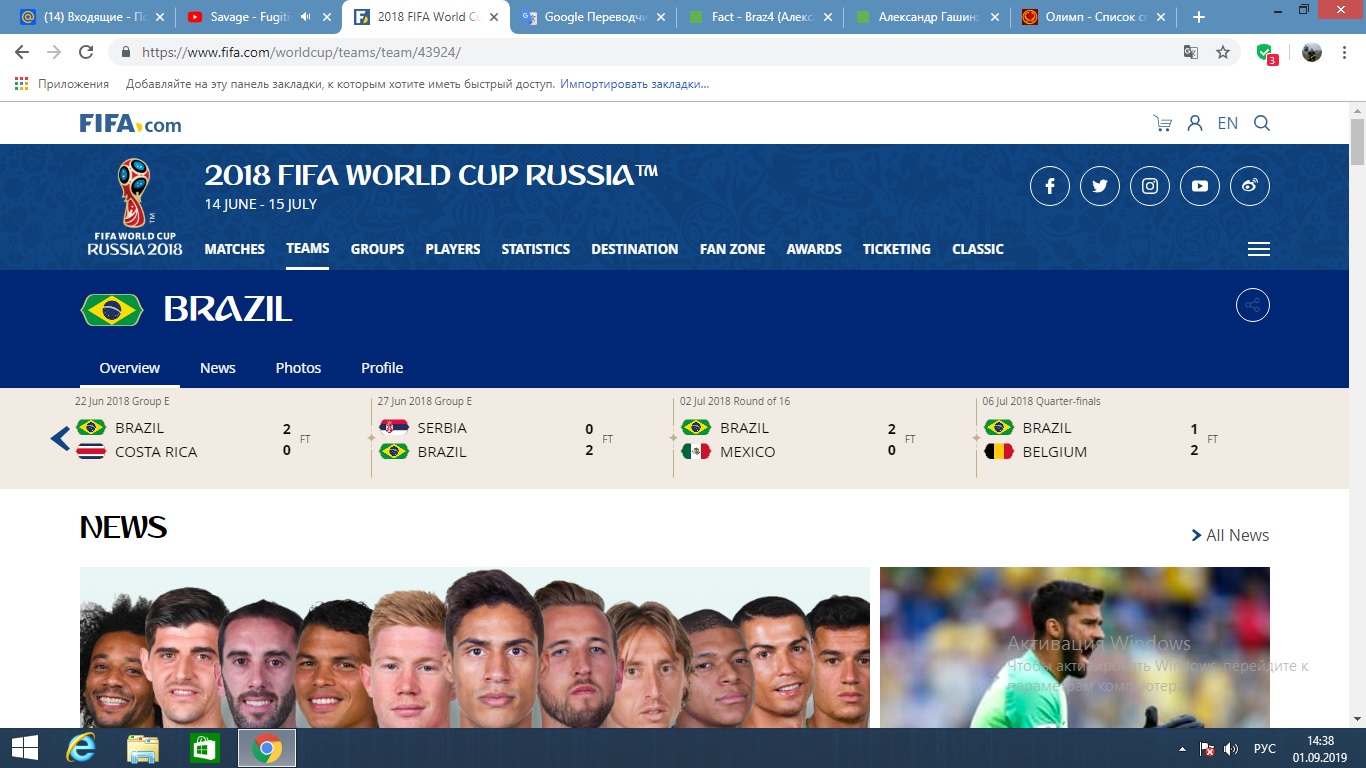Image resolution: width=1366 pixels, height=768 pixels.
Task: Open the green shield extension icon
Action: tap(1266, 53)
